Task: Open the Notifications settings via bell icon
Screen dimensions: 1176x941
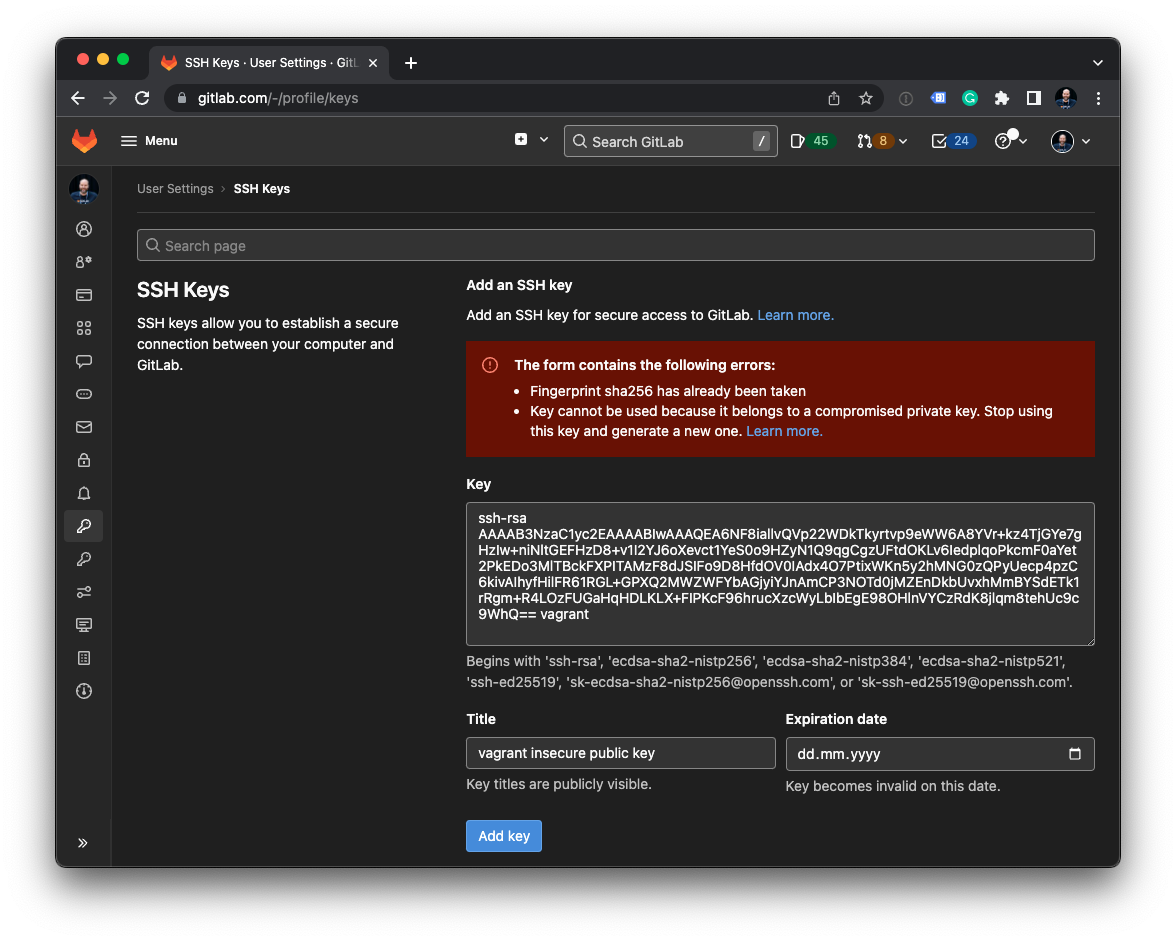Action: (x=84, y=493)
